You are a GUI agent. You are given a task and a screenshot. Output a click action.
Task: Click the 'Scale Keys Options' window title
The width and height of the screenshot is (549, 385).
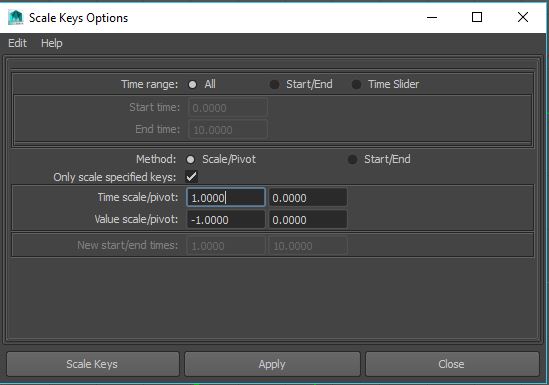pyautogui.click(x=78, y=18)
